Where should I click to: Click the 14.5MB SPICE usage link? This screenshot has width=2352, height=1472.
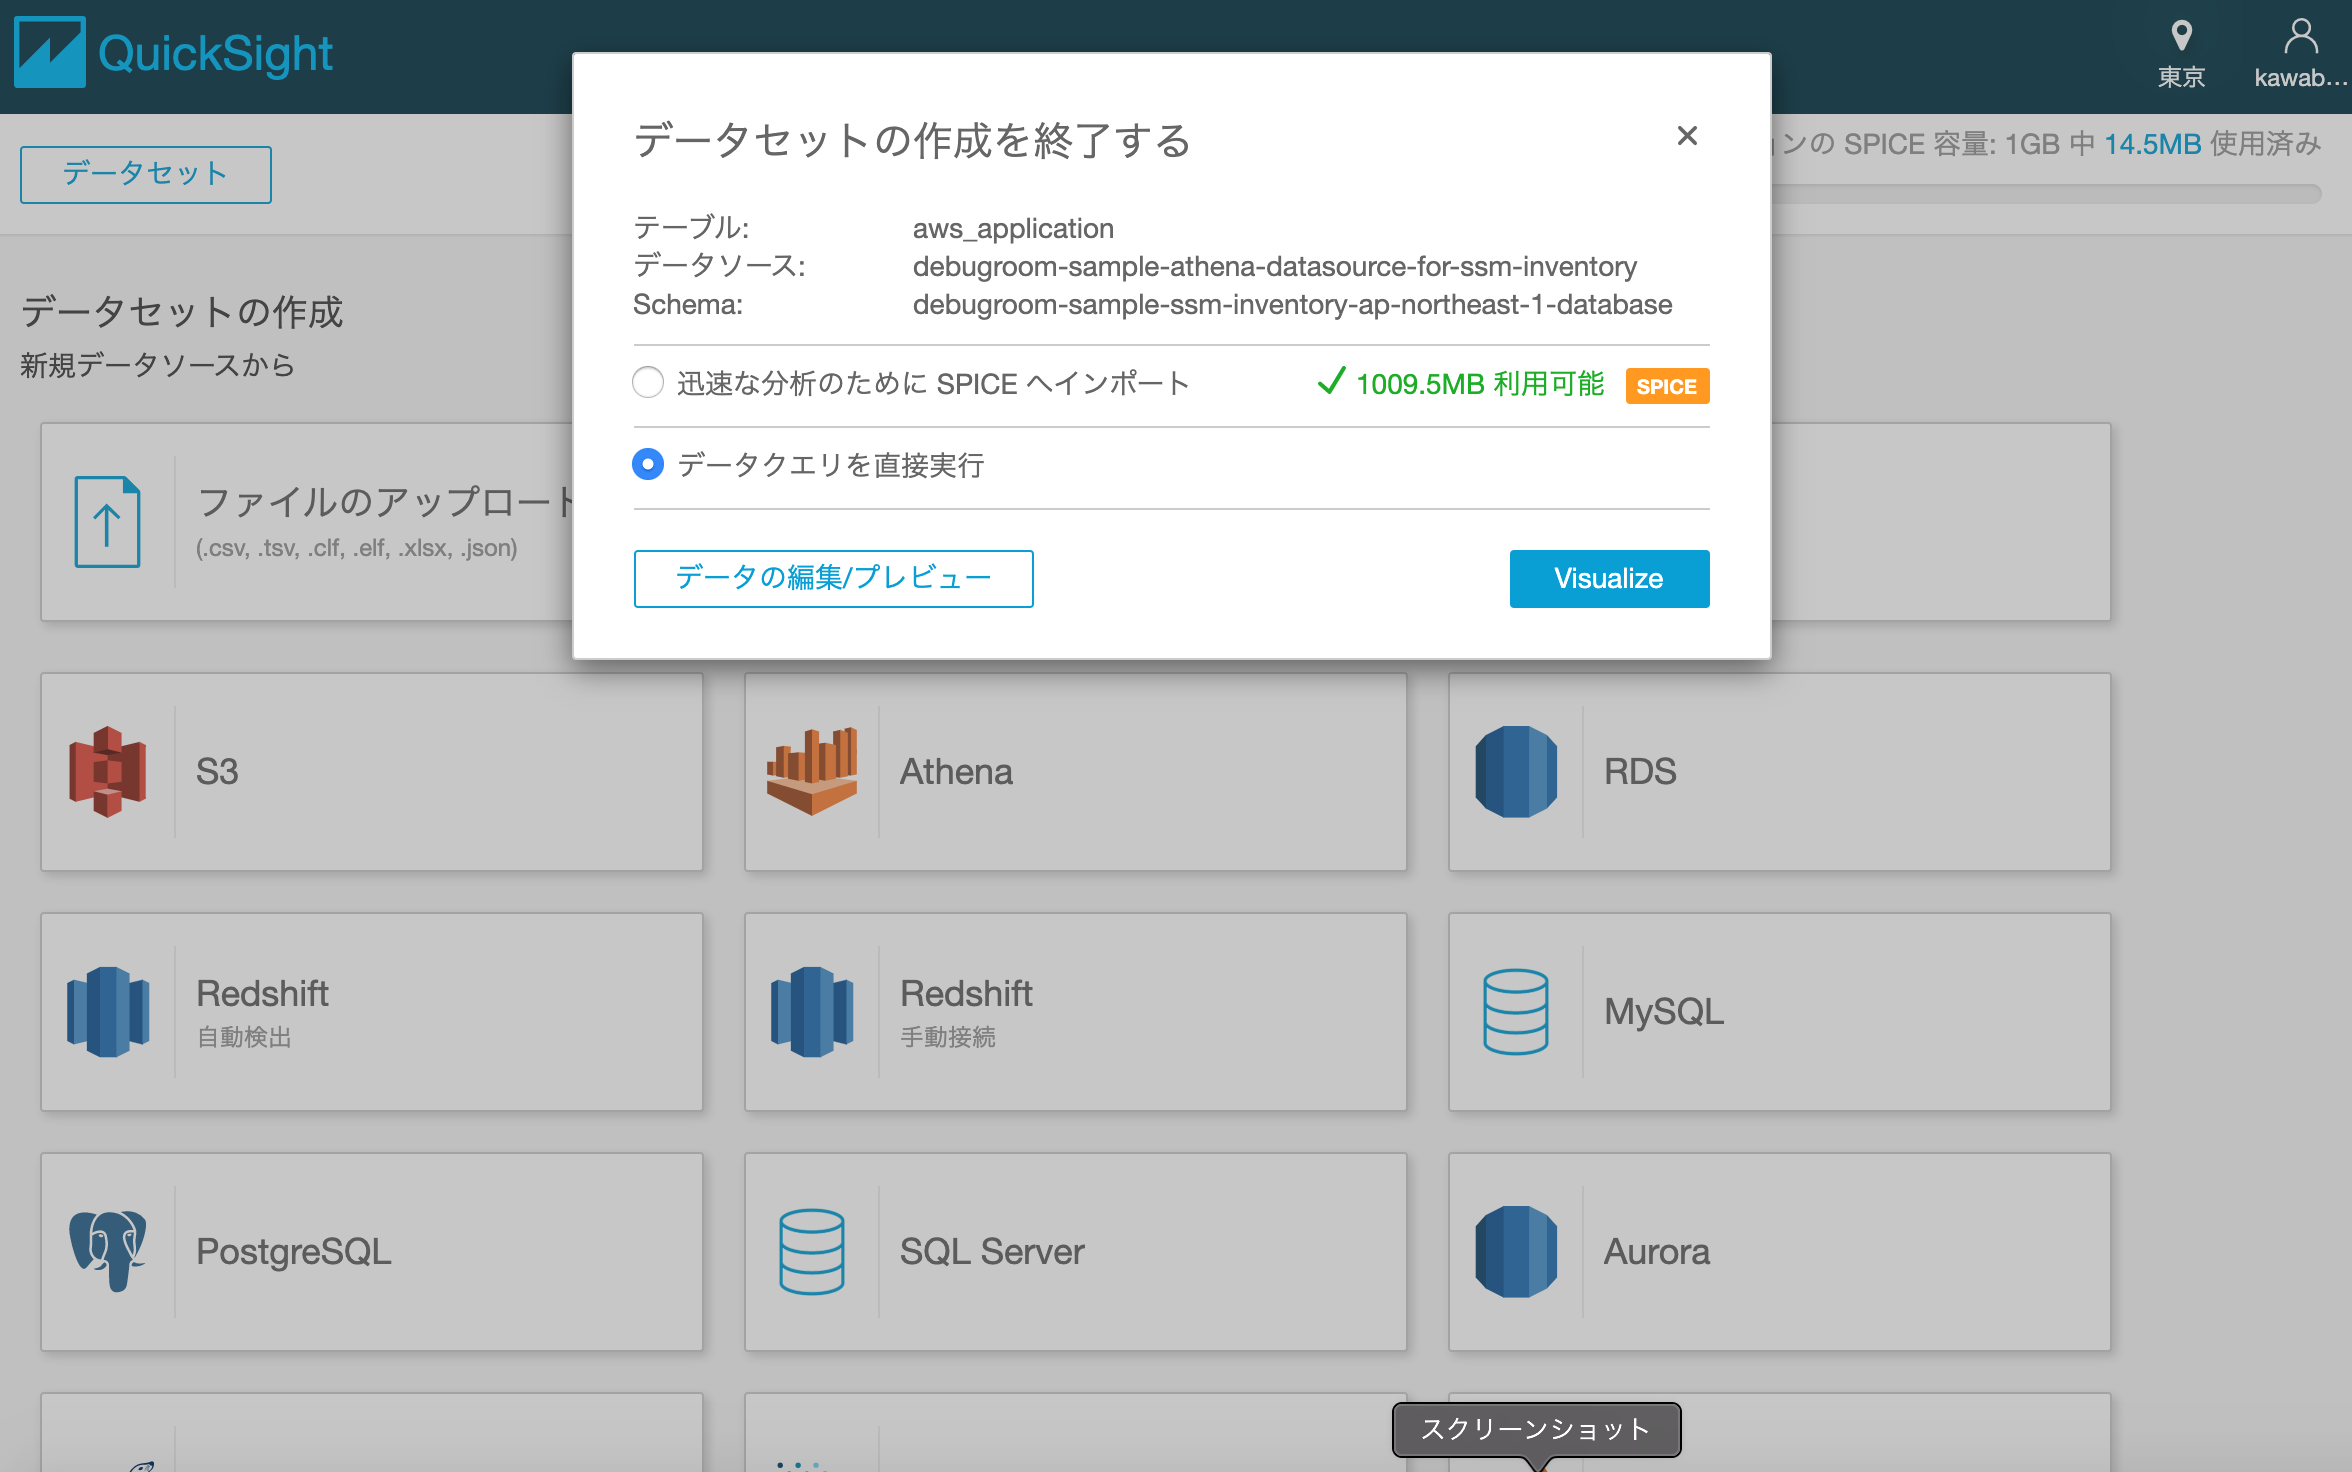(x=2153, y=144)
